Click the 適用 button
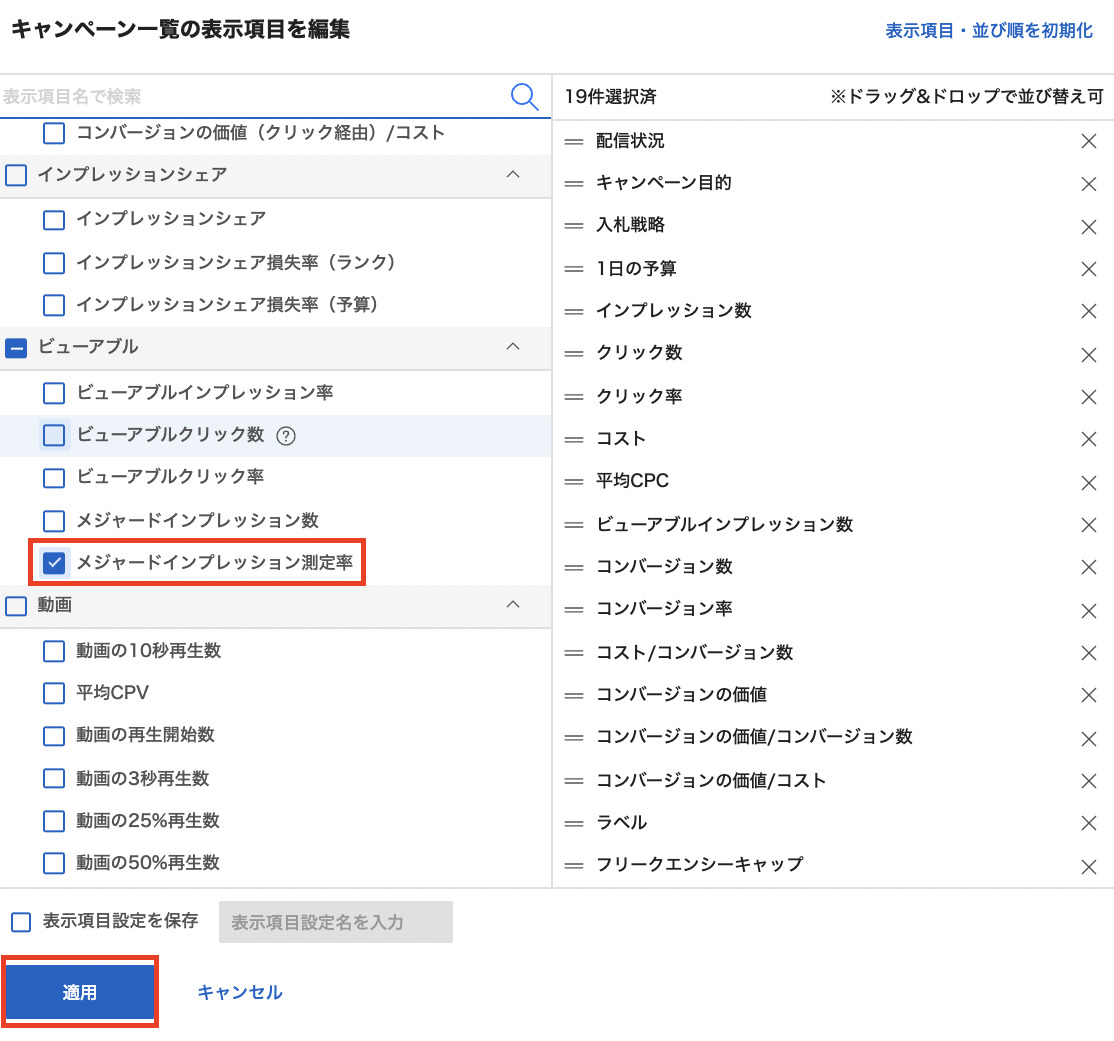Image resolution: width=1114 pixels, height=1041 pixels. pyautogui.click(x=80, y=993)
